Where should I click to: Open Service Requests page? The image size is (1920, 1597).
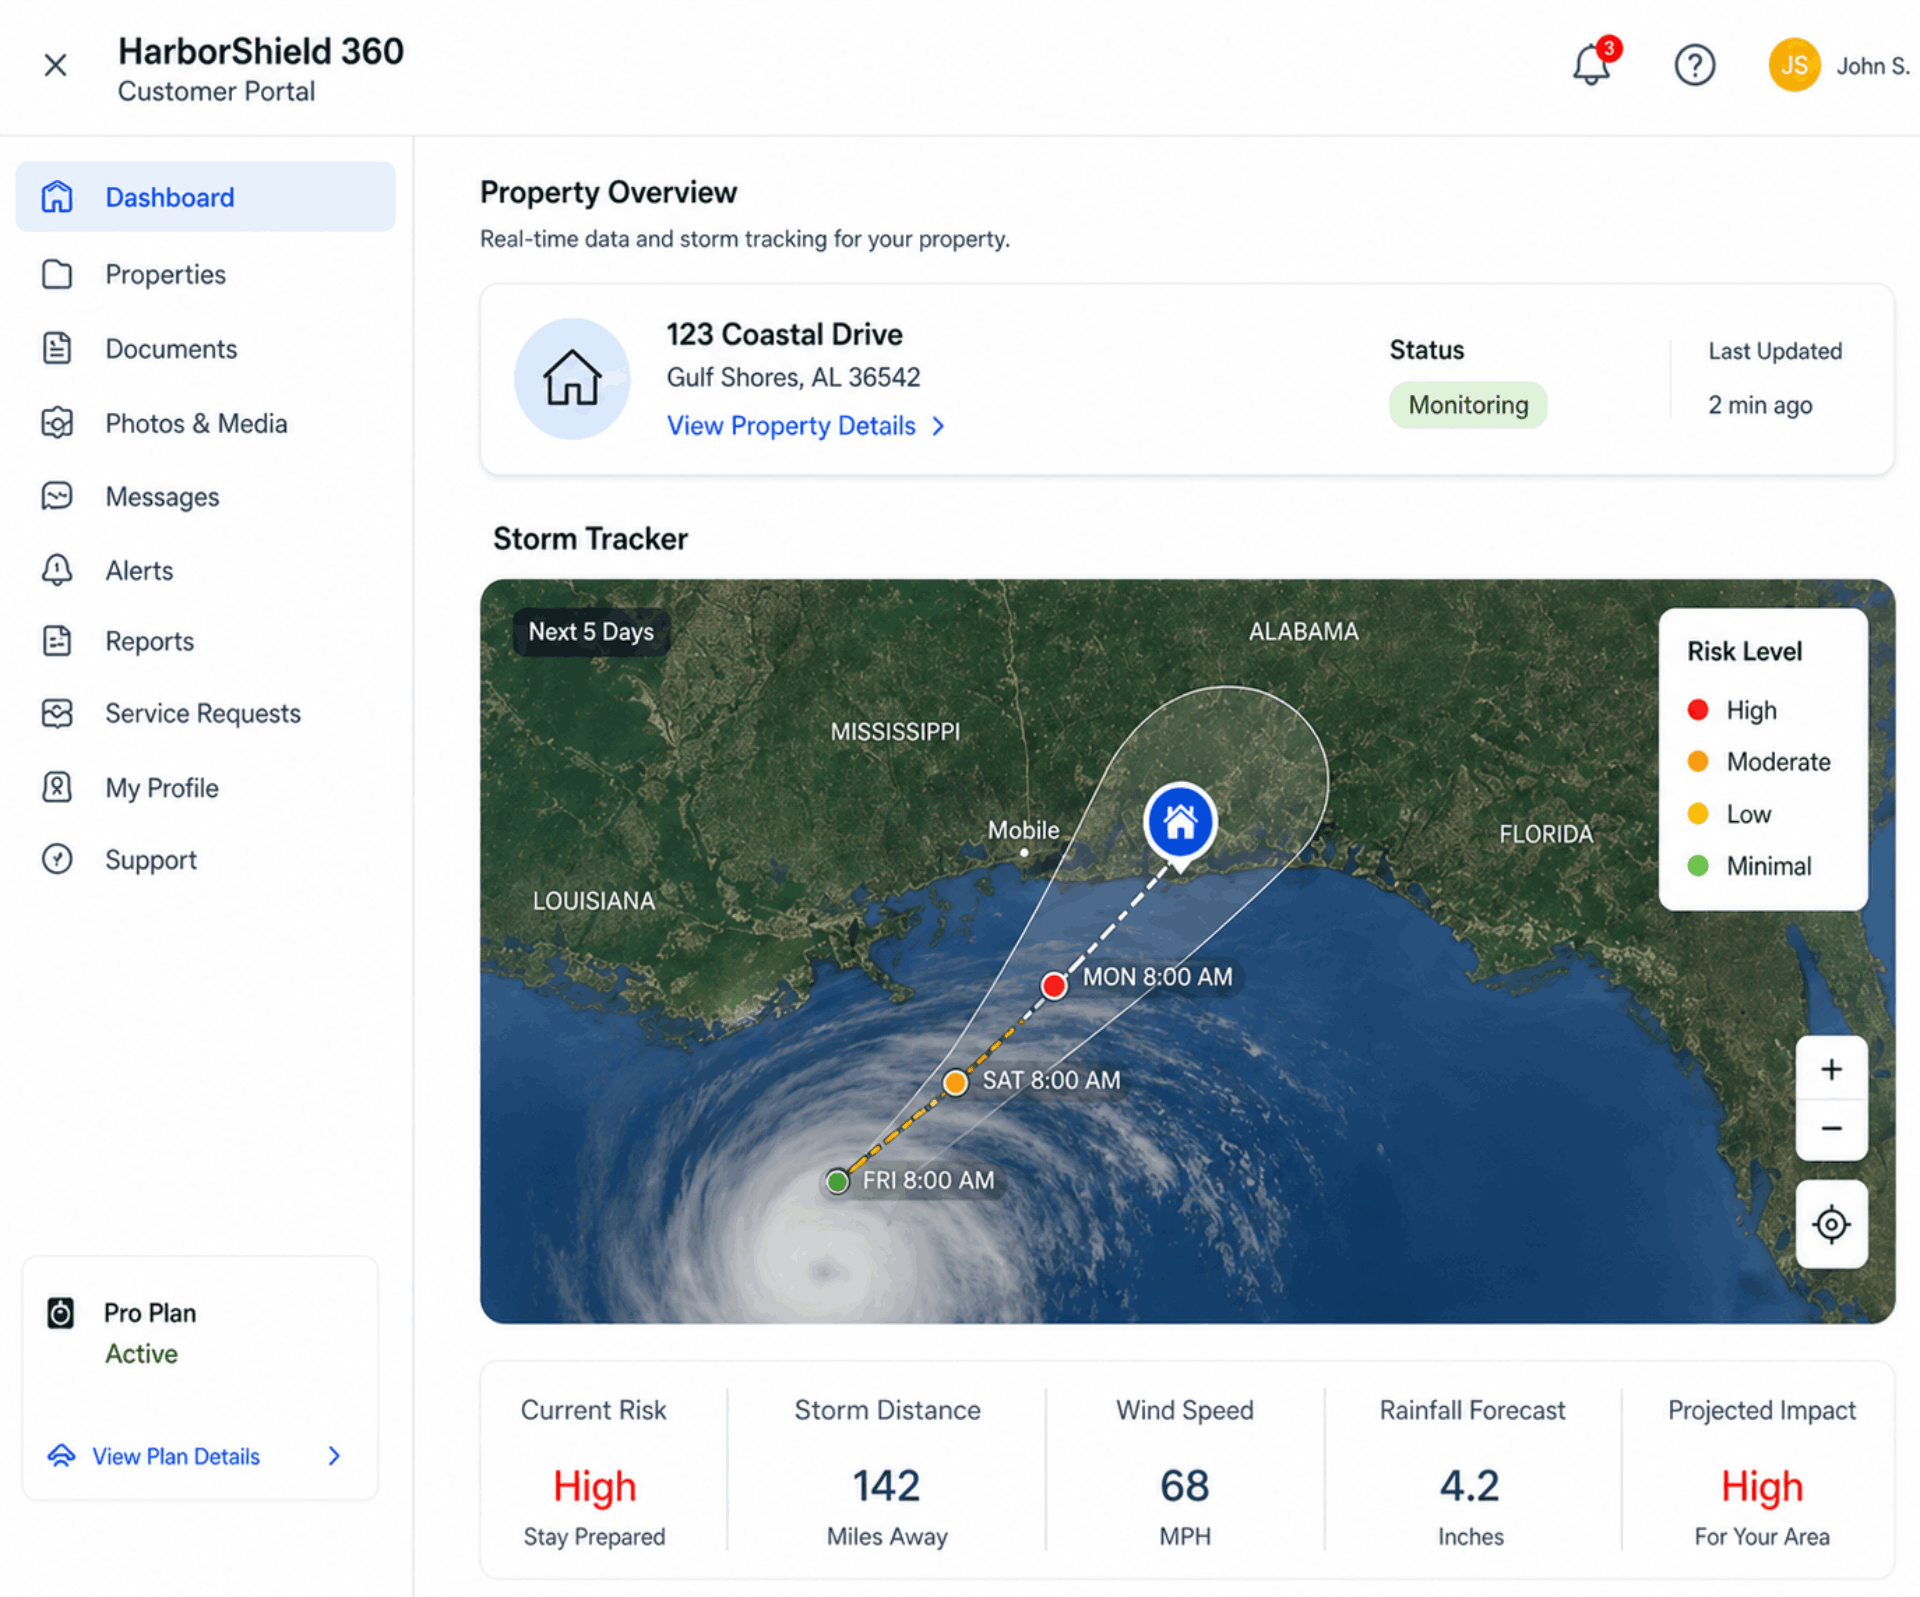coord(205,713)
